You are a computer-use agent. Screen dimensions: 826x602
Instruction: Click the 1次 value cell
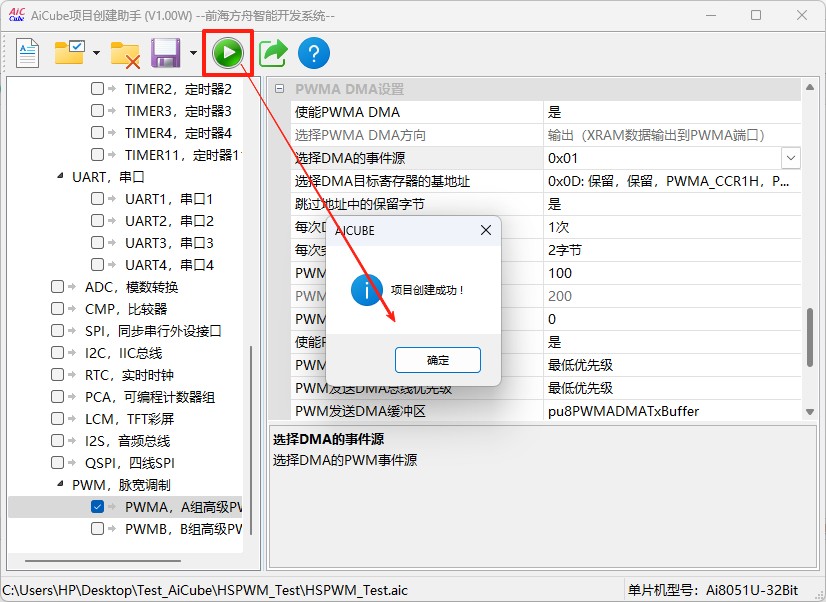click(x=672, y=227)
